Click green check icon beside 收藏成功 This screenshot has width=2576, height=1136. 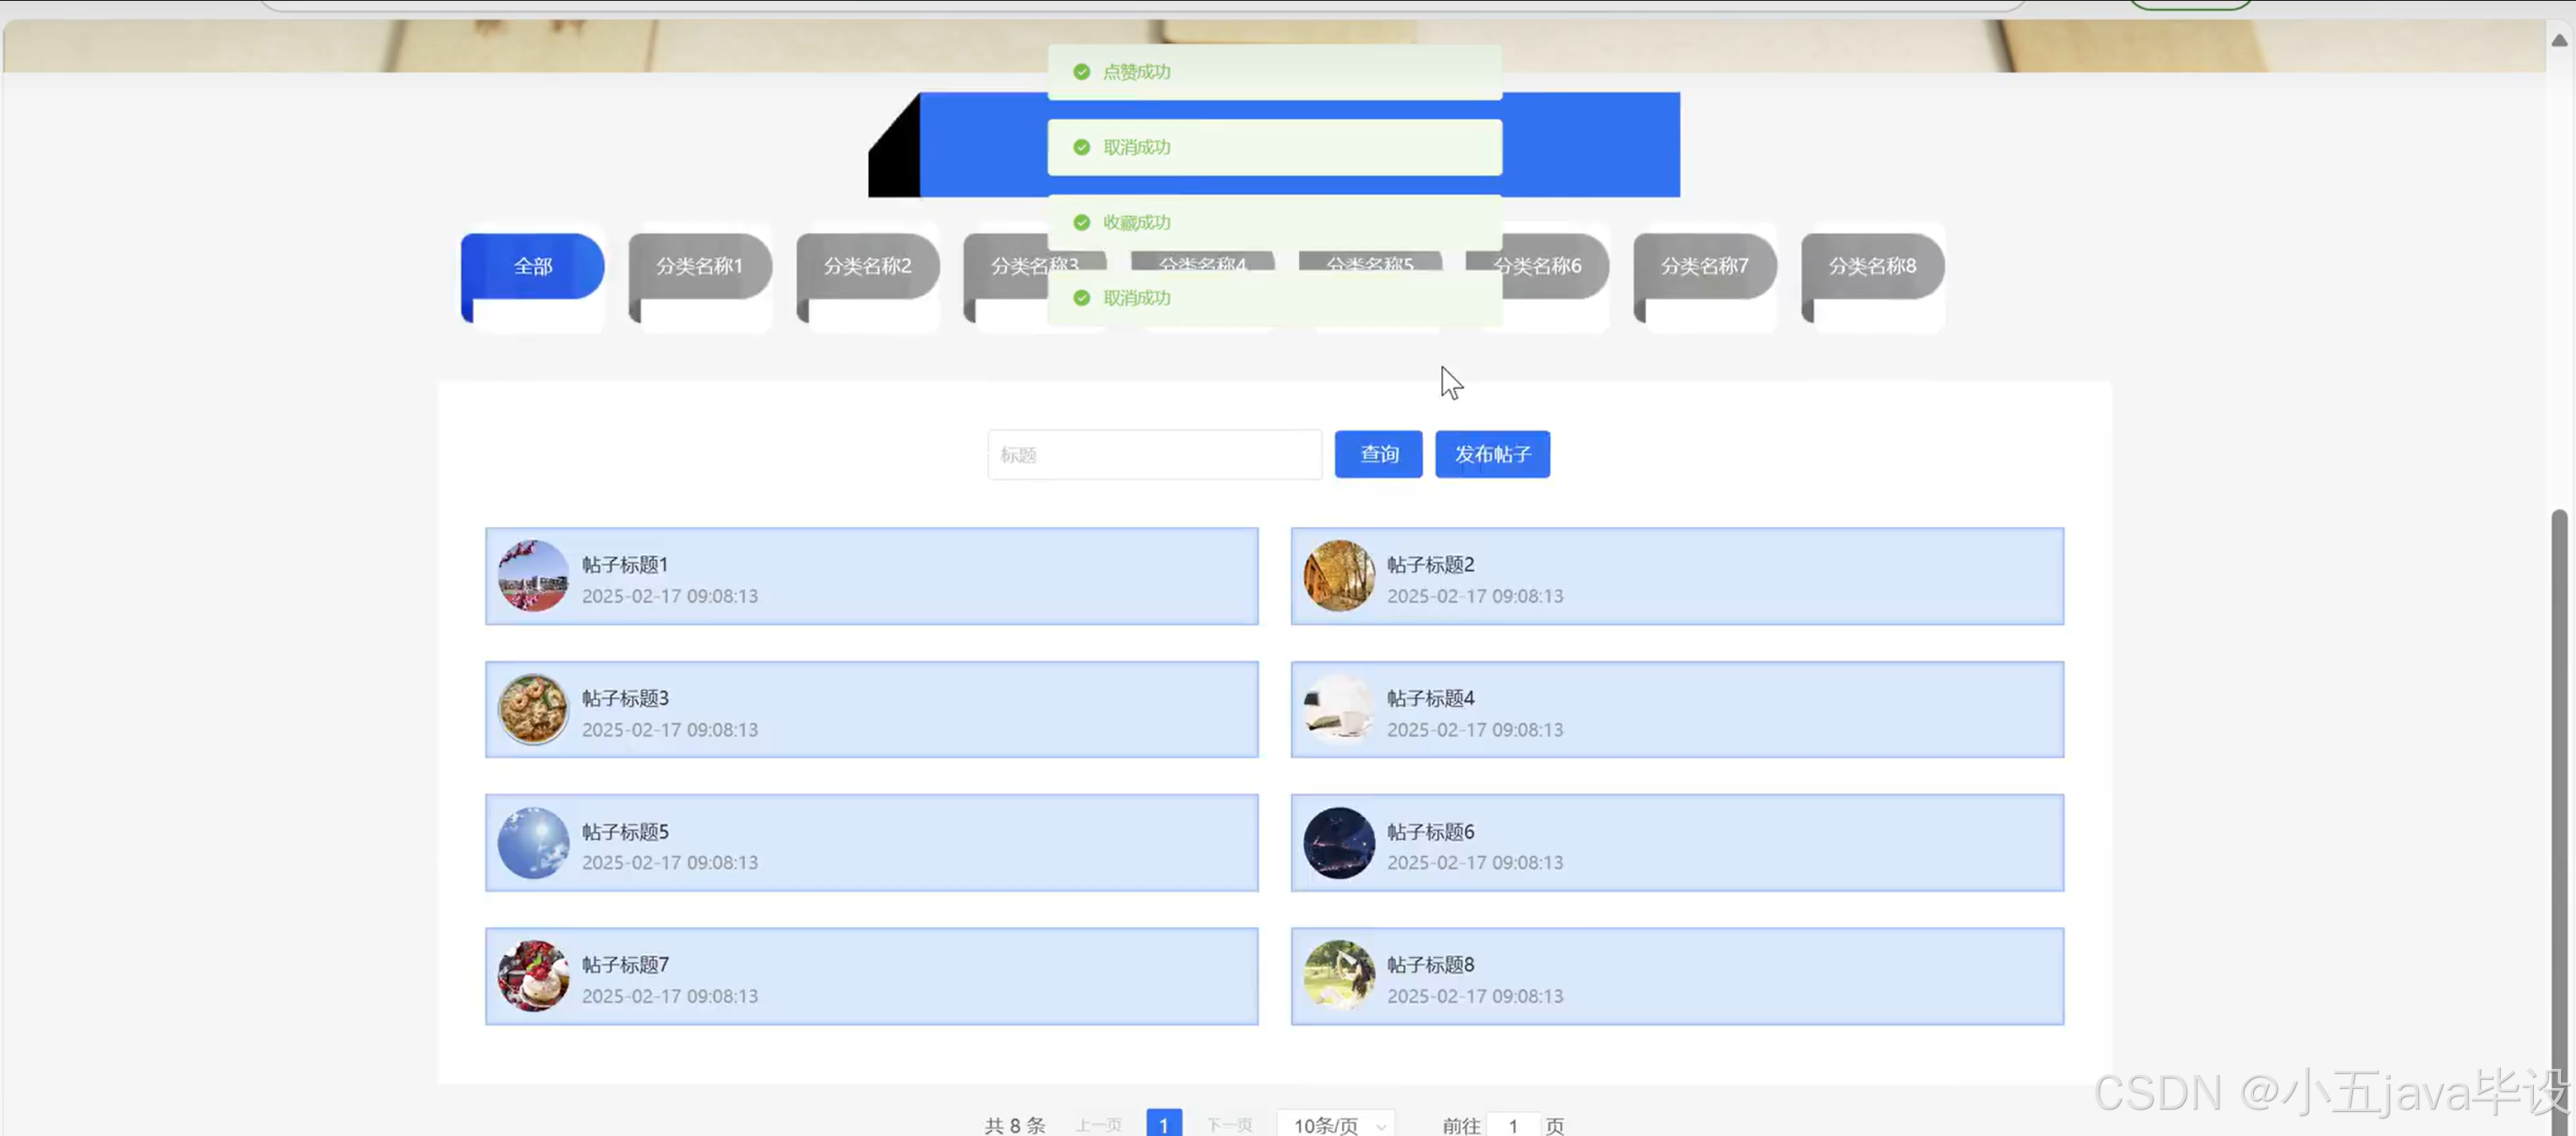pos(1081,222)
